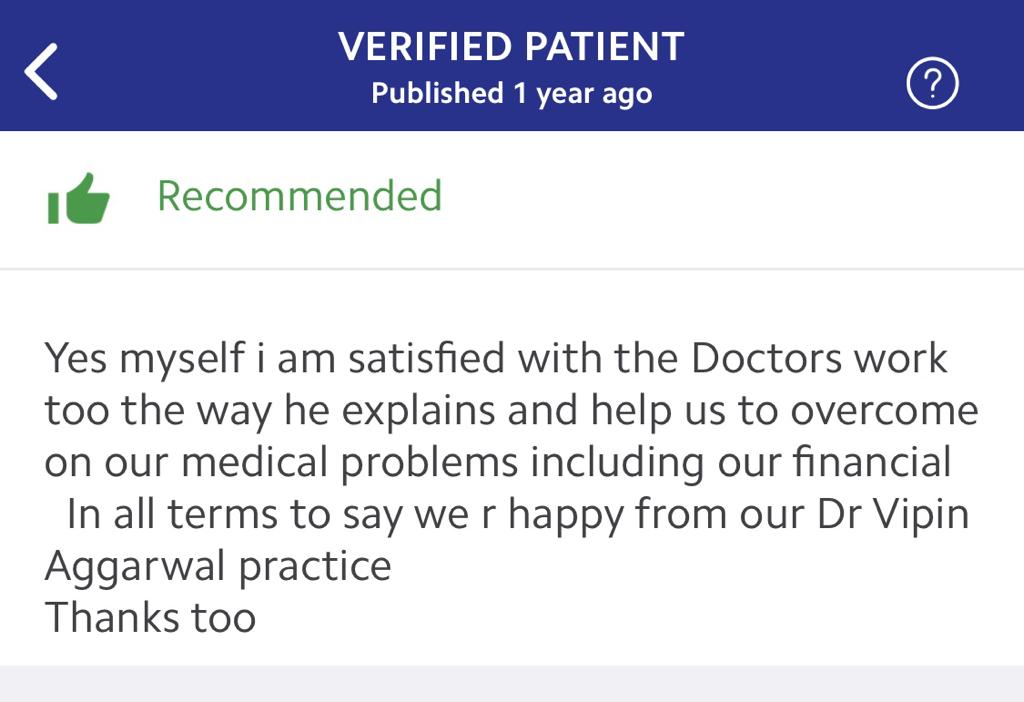The width and height of the screenshot is (1024, 702).
Task: Click the green Recommended label
Action: (x=299, y=195)
